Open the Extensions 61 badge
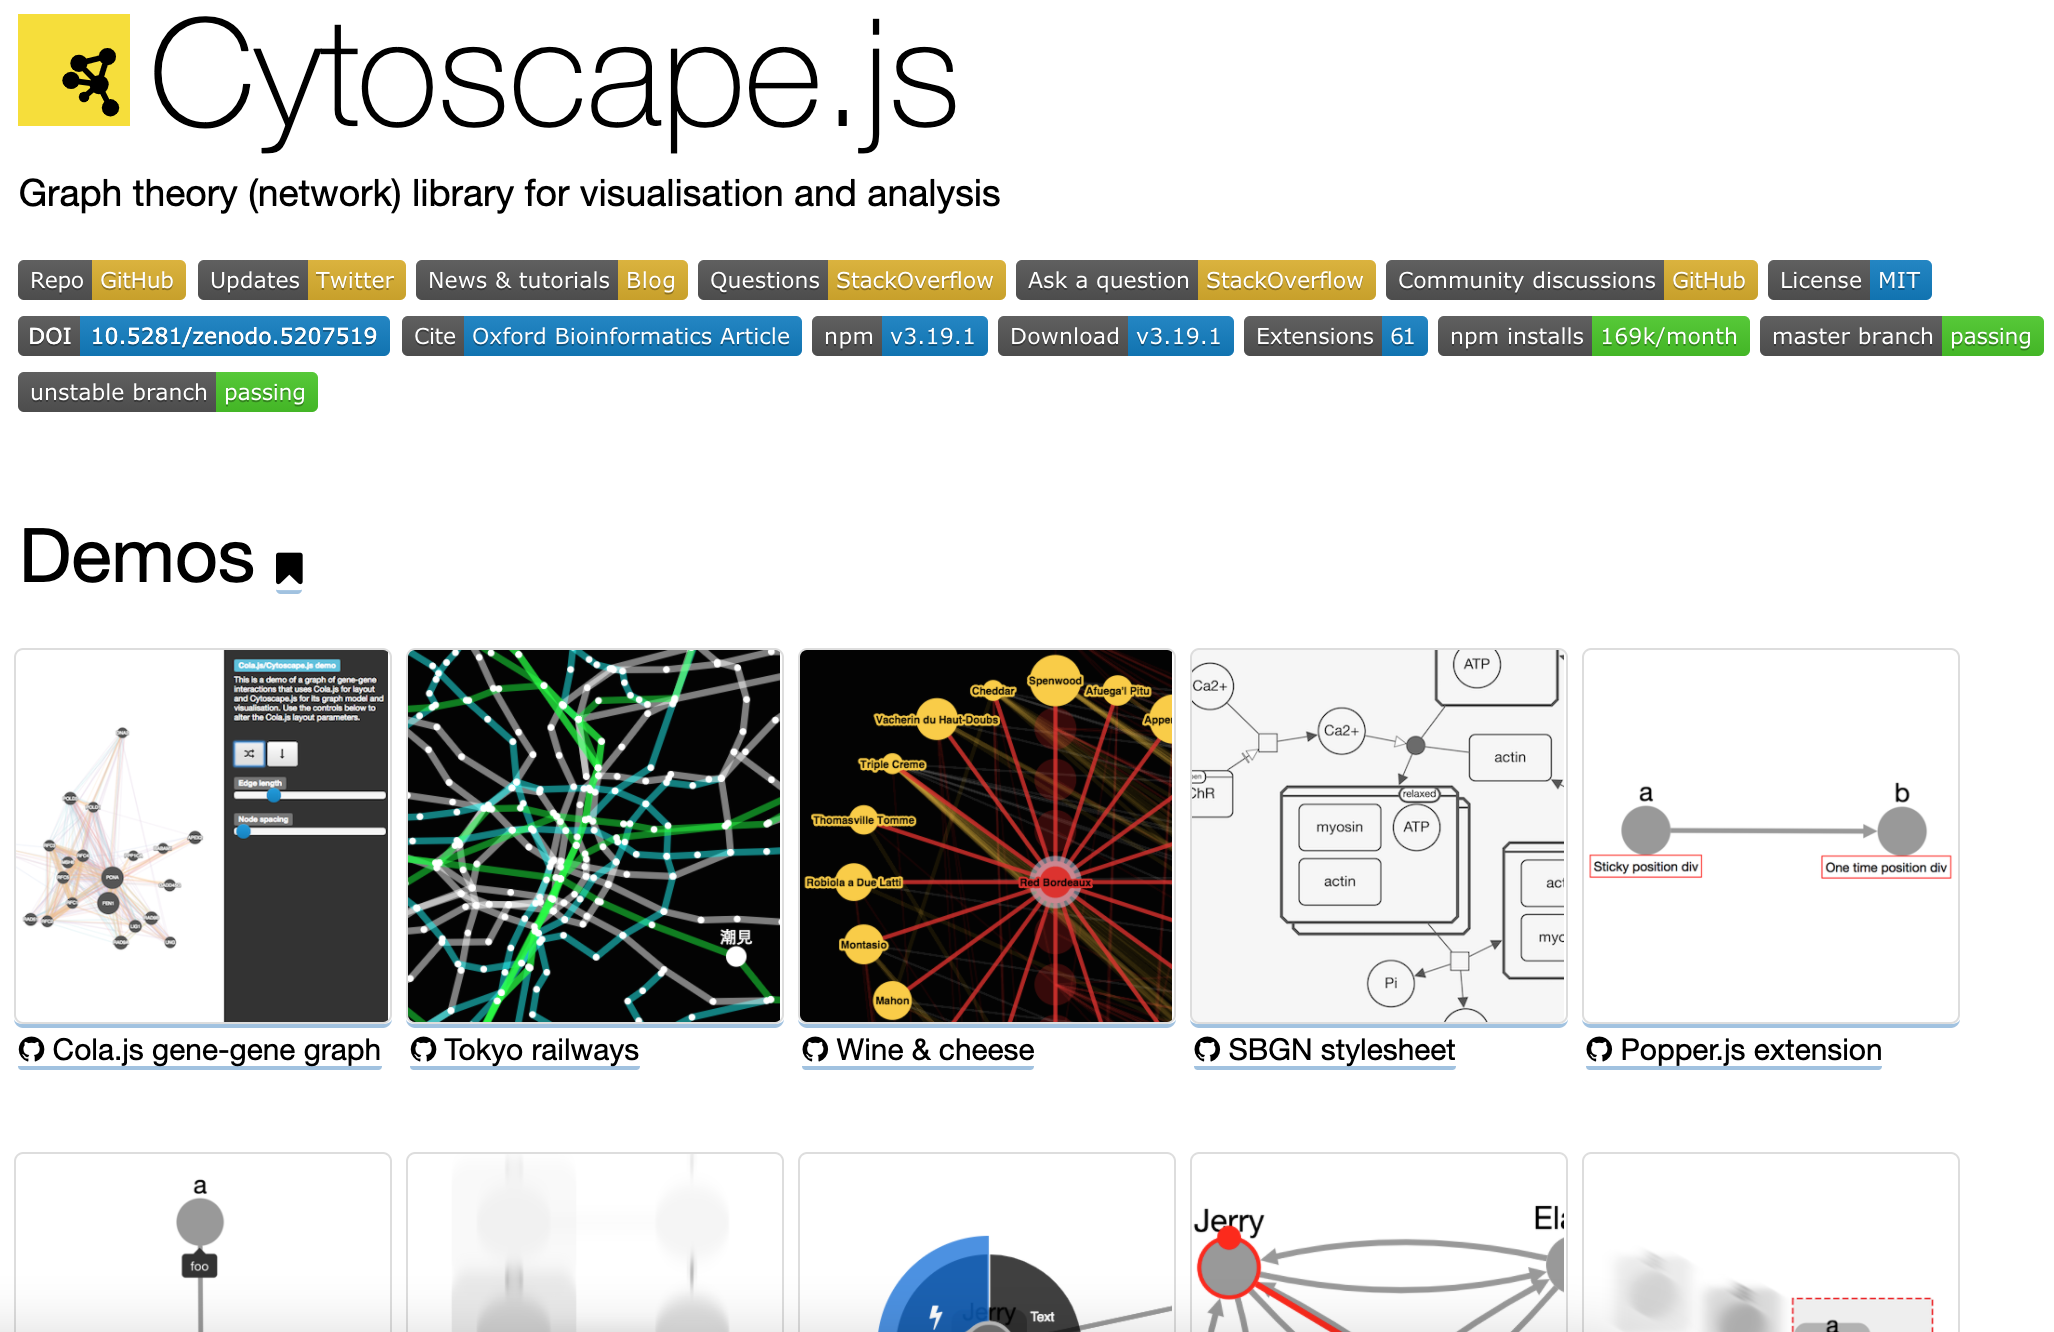2054x1332 pixels. click(1336, 336)
